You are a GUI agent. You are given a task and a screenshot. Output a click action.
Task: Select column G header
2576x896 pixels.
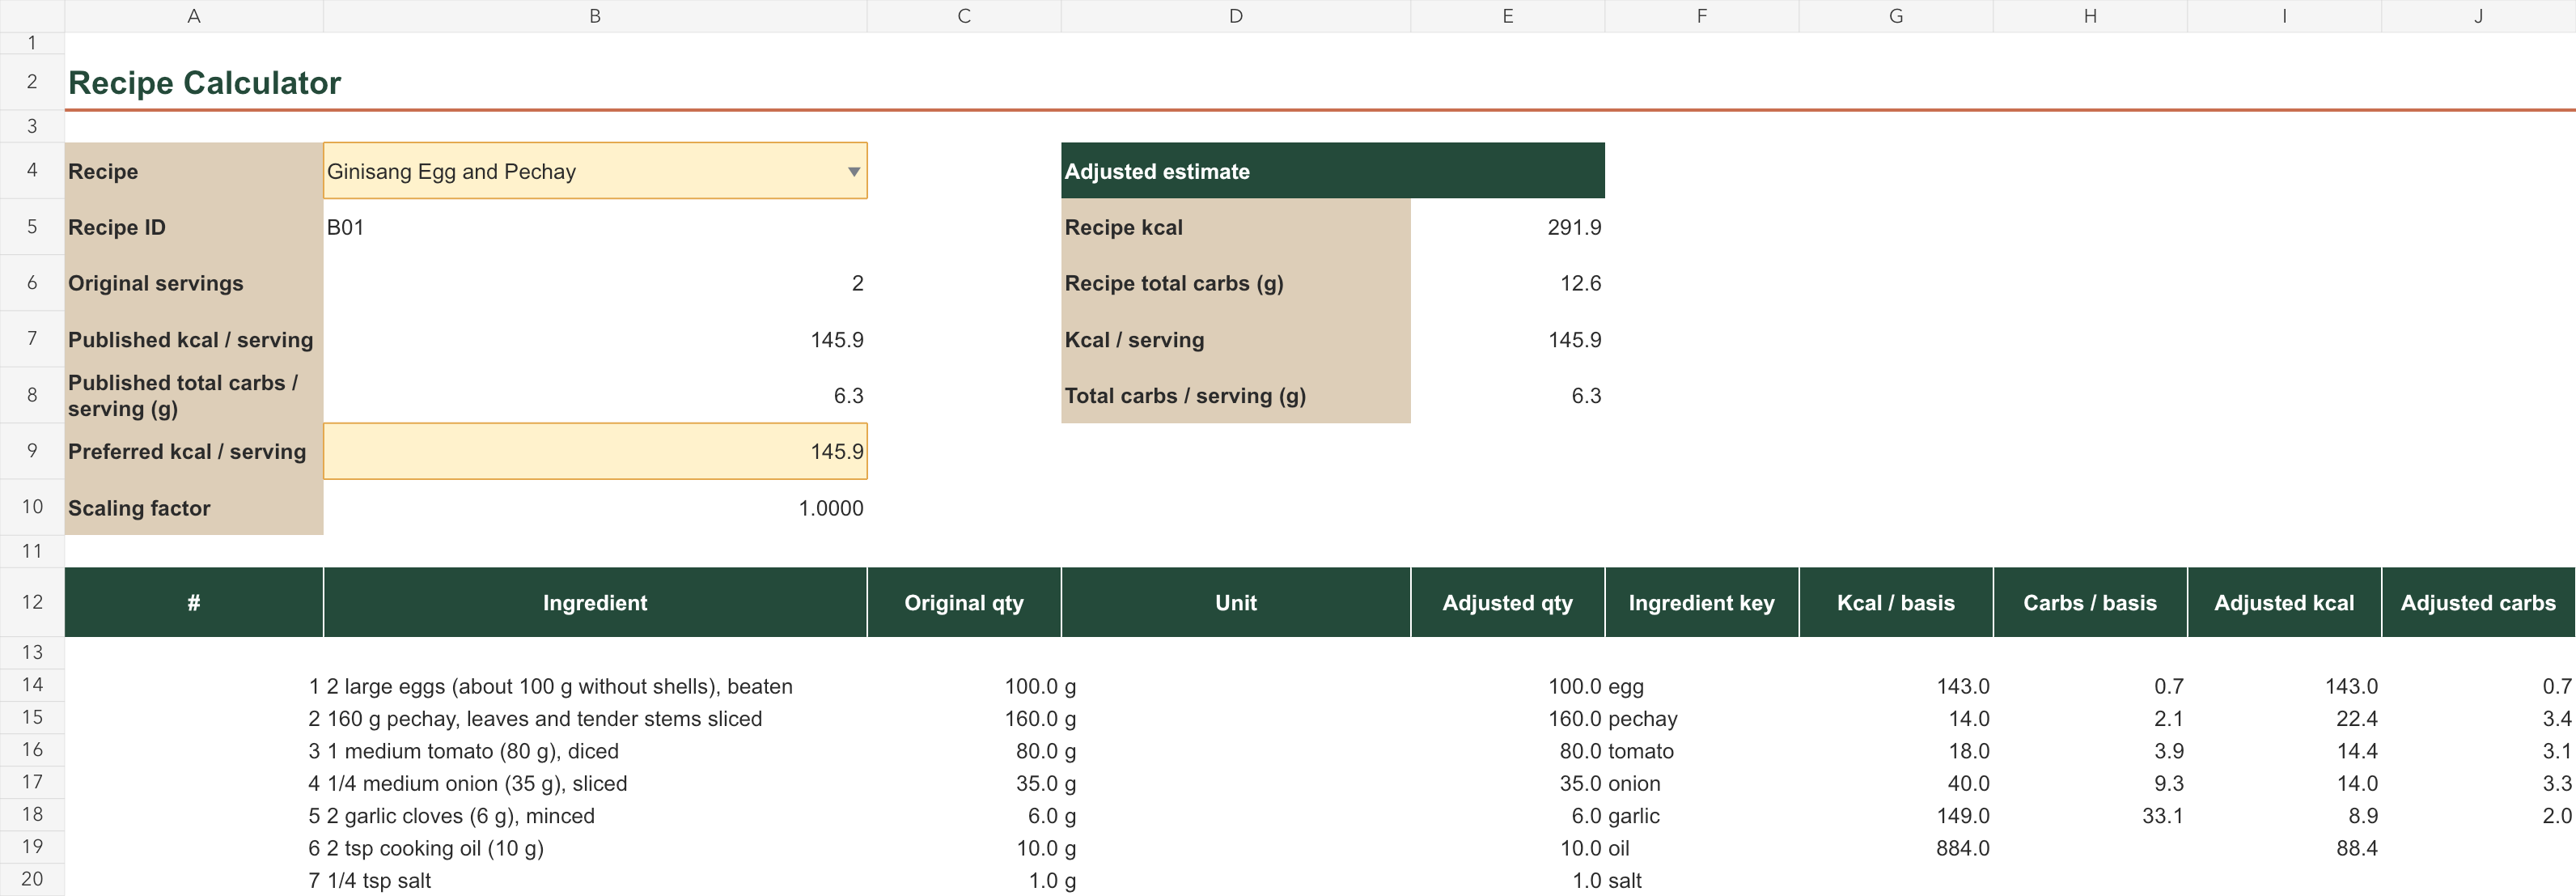tap(1896, 16)
